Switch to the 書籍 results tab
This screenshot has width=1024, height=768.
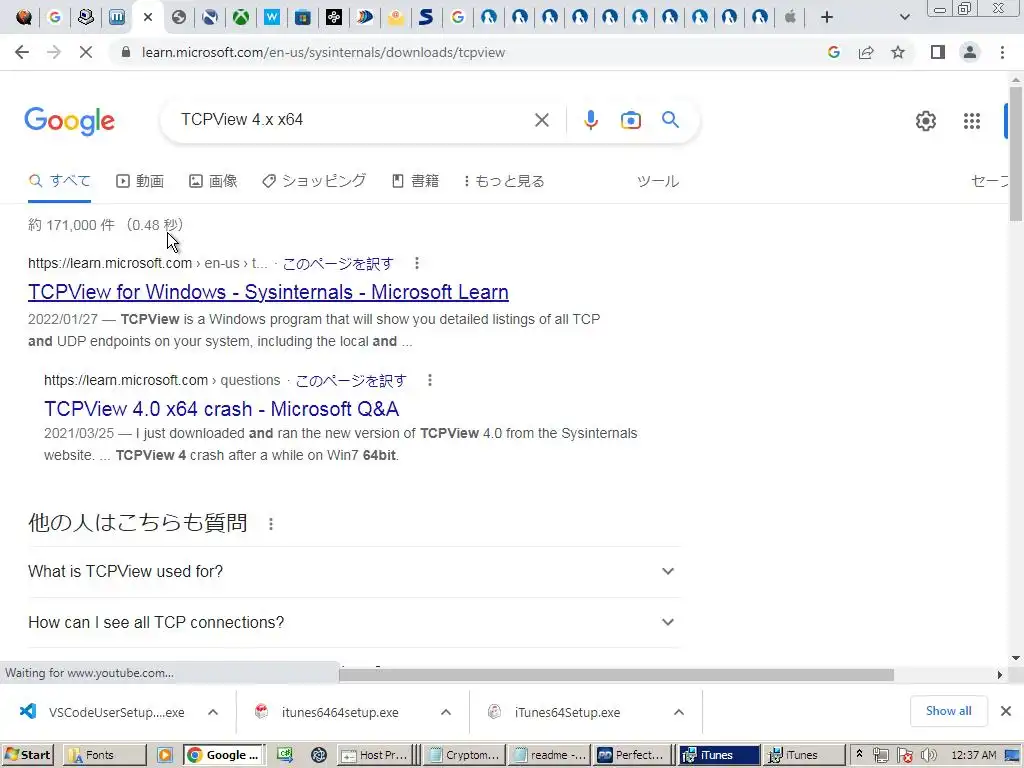point(415,181)
